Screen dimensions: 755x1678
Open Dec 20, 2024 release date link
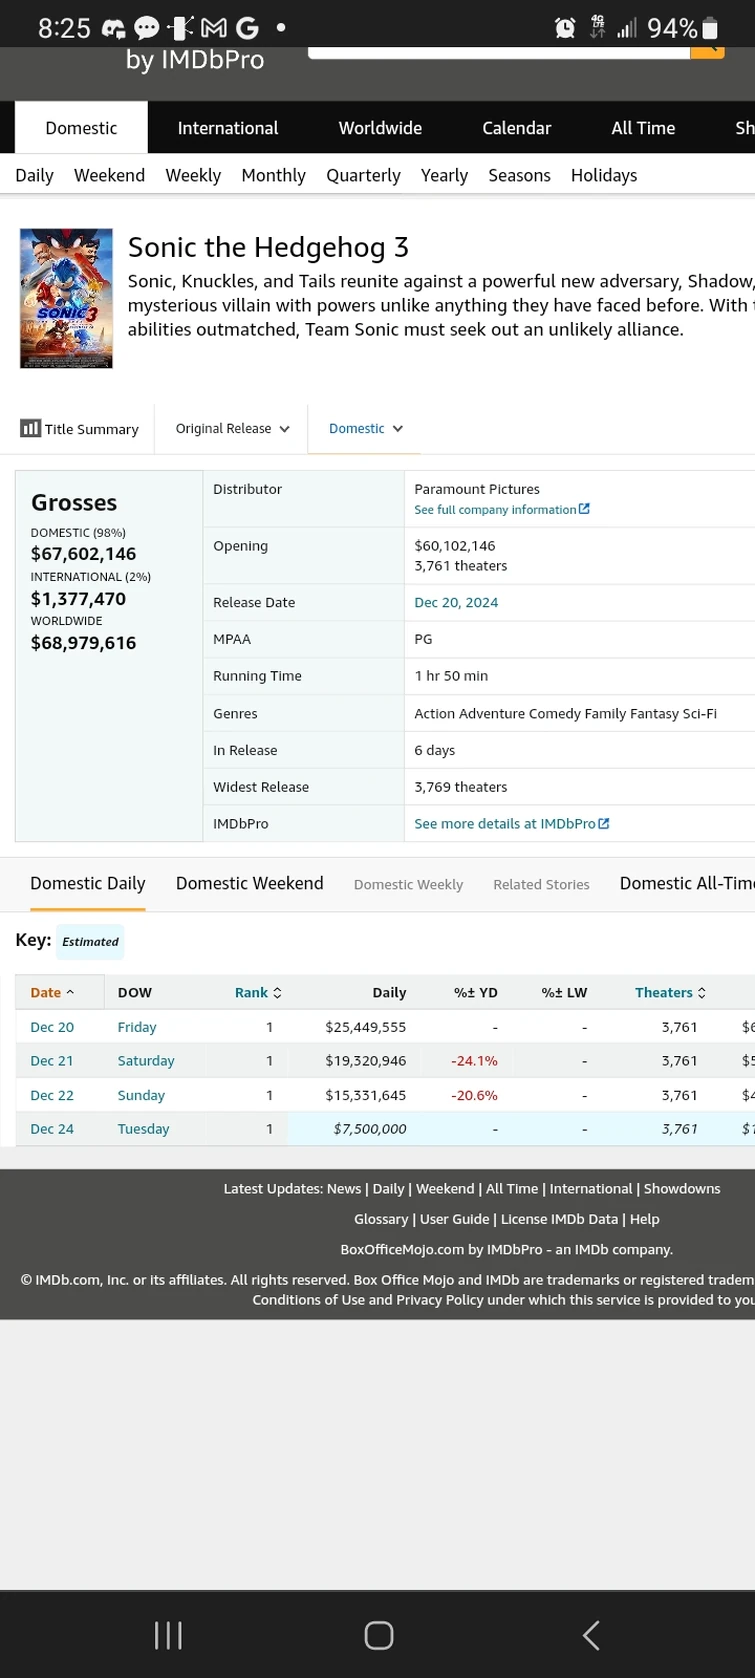click(456, 602)
